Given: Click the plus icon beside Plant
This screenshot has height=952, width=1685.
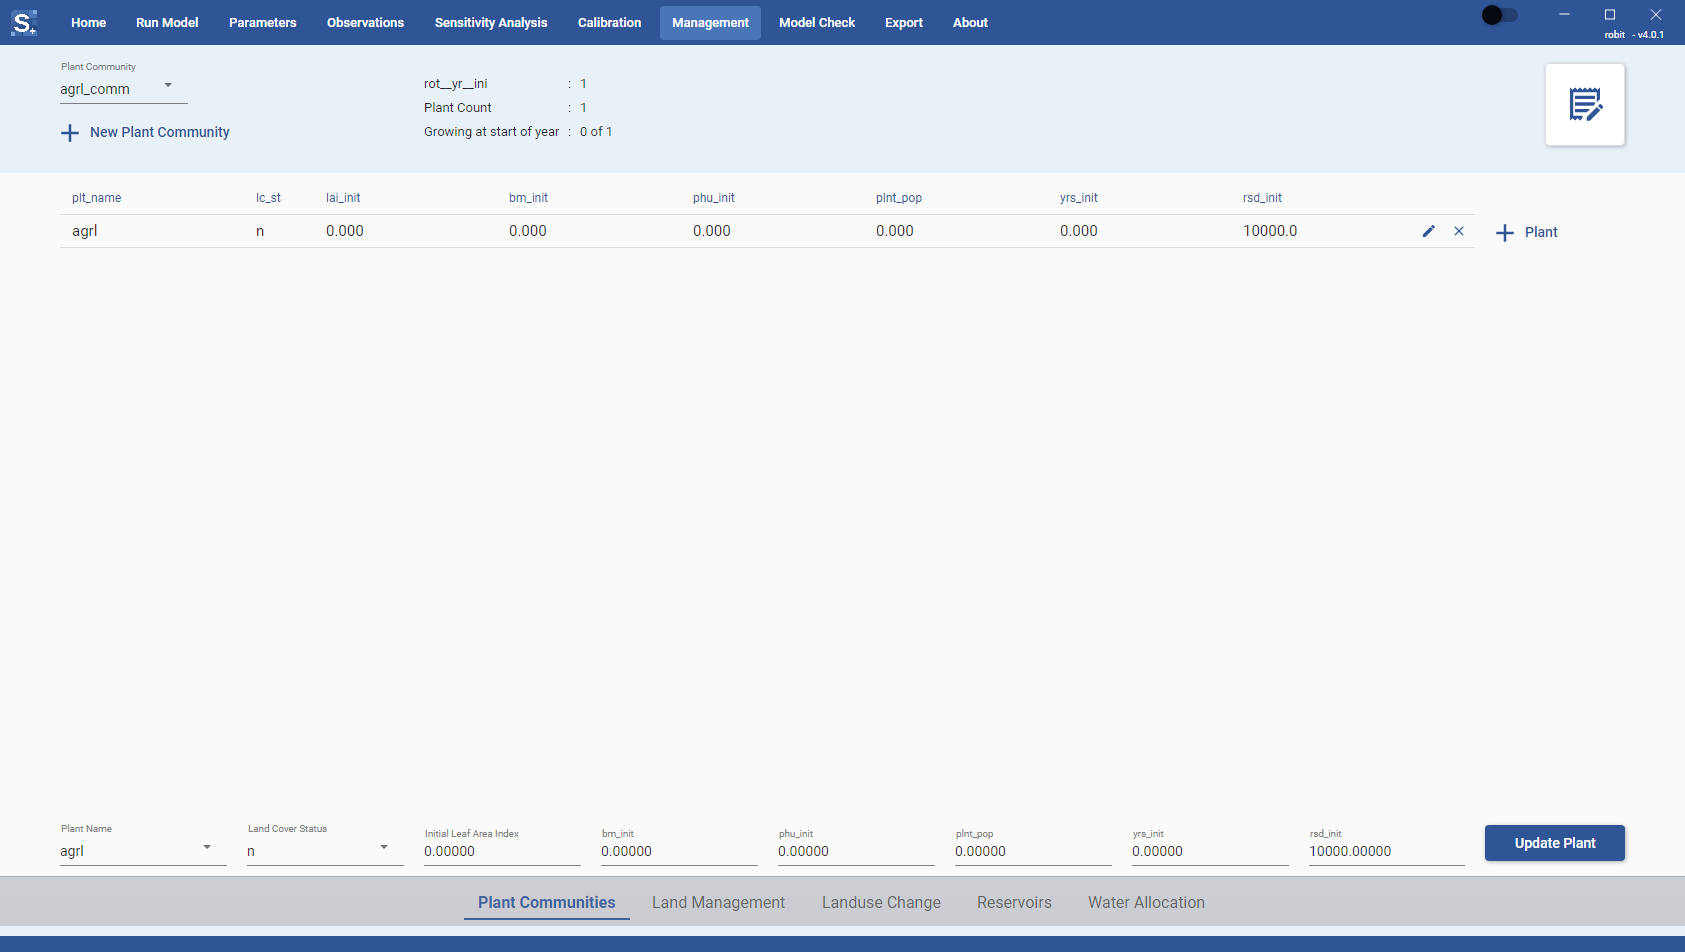Looking at the screenshot, I should (x=1505, y=233).
